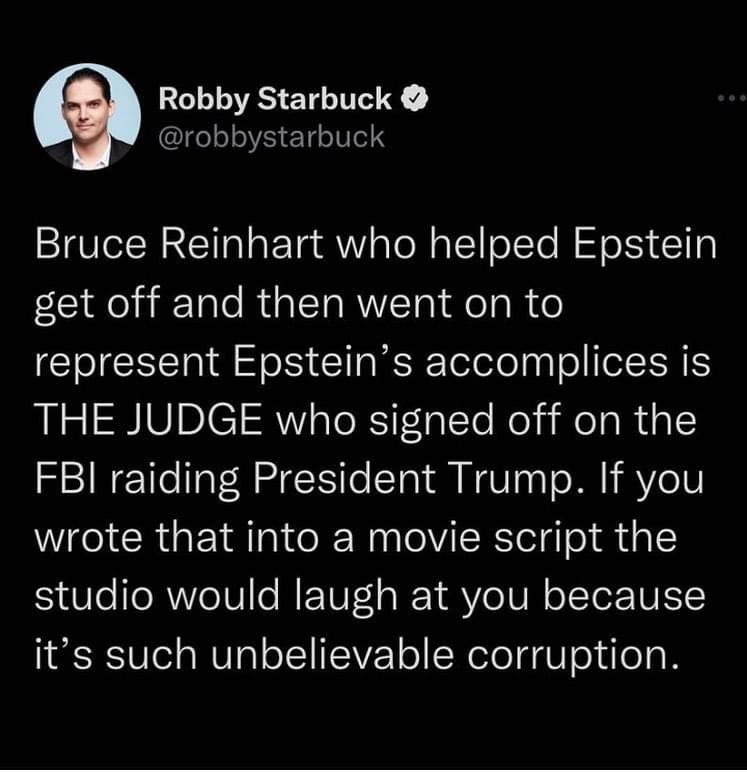
Task: Click the Robby Starbuck display name
Action: tap(276, 100)
